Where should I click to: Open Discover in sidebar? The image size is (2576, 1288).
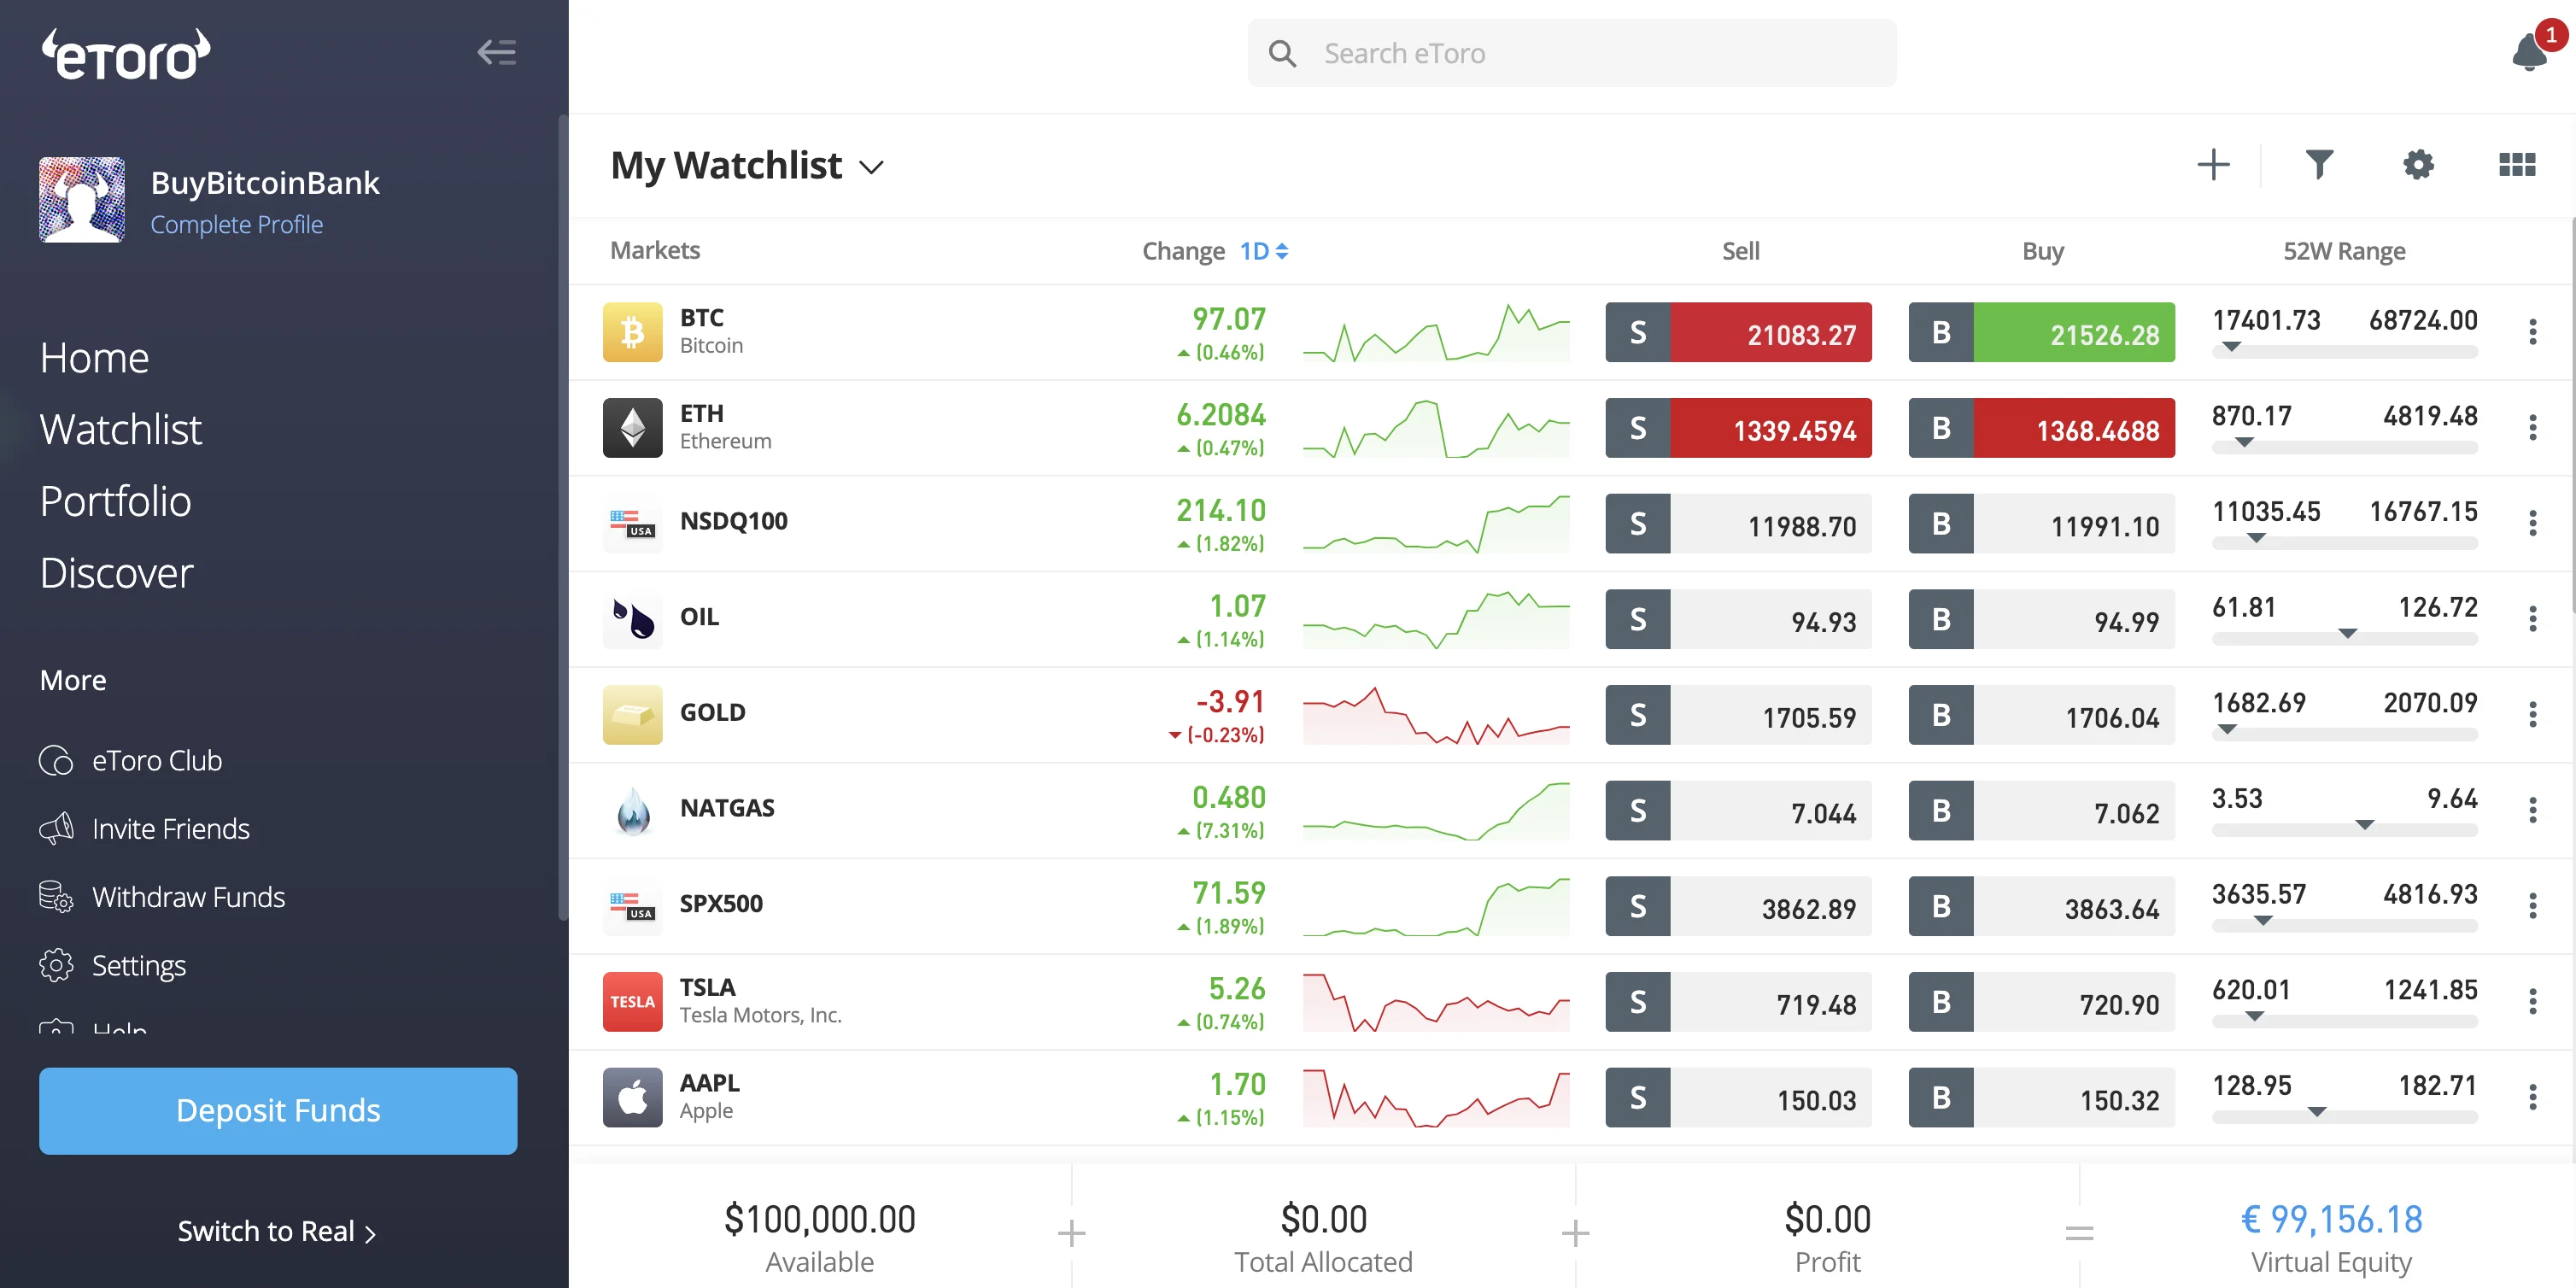pyautogui.click(x=117, y=573)
